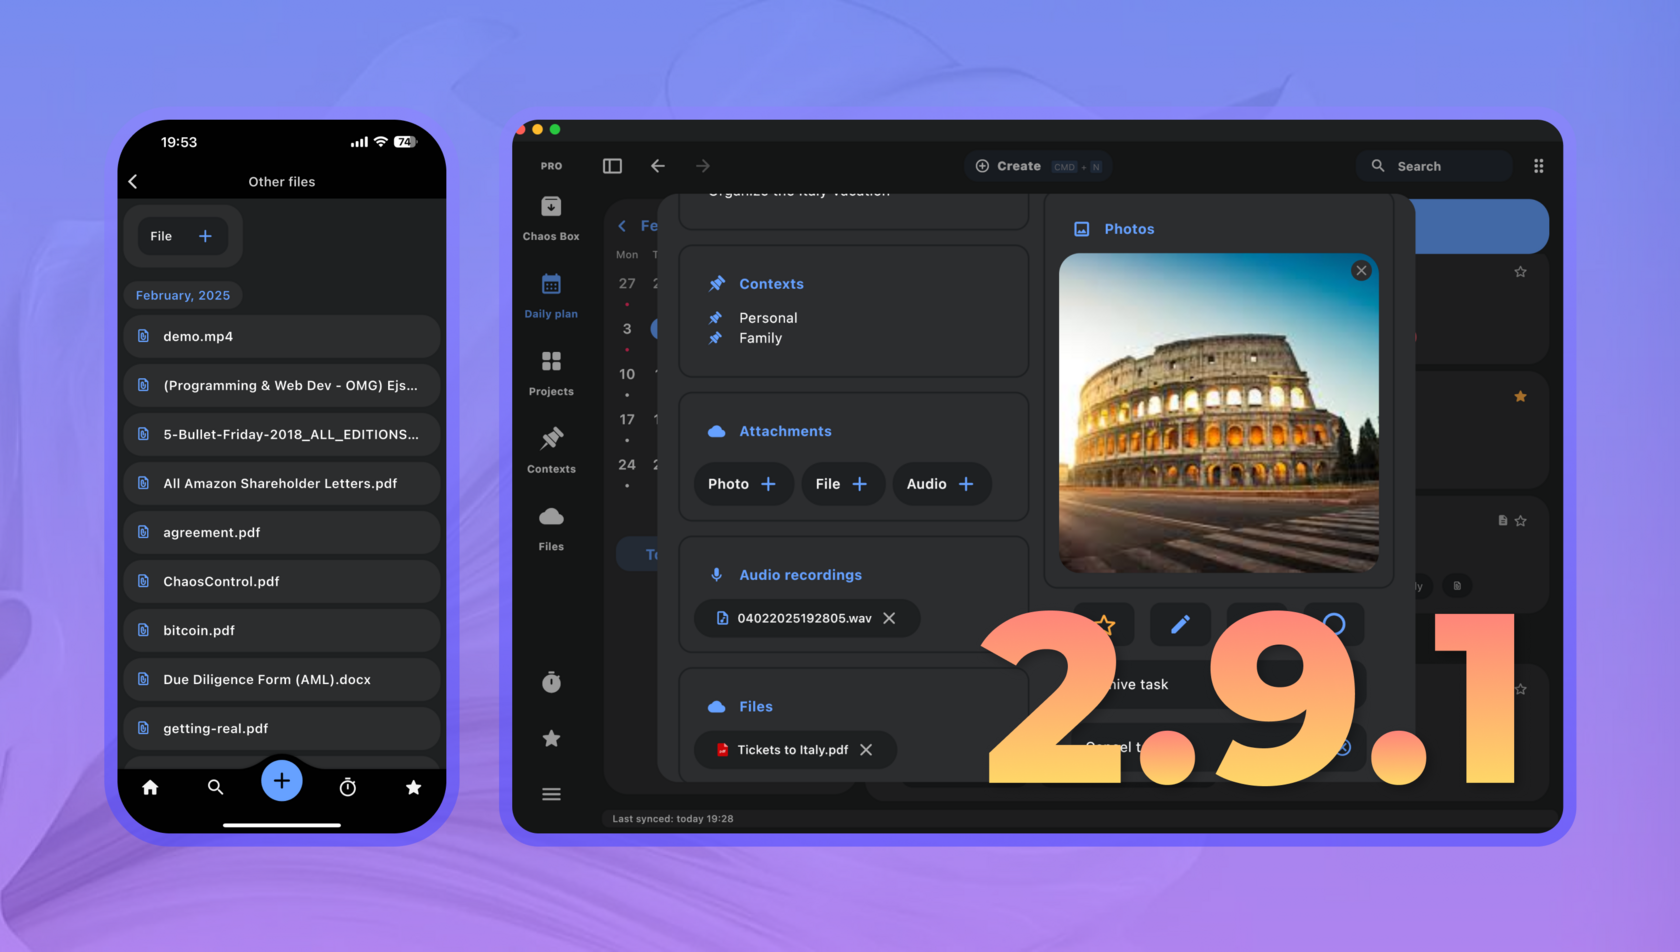The width and height of the screenshot is (1680, 952).
Task: Go to previous month in calendar
Action: click(622, 226)
